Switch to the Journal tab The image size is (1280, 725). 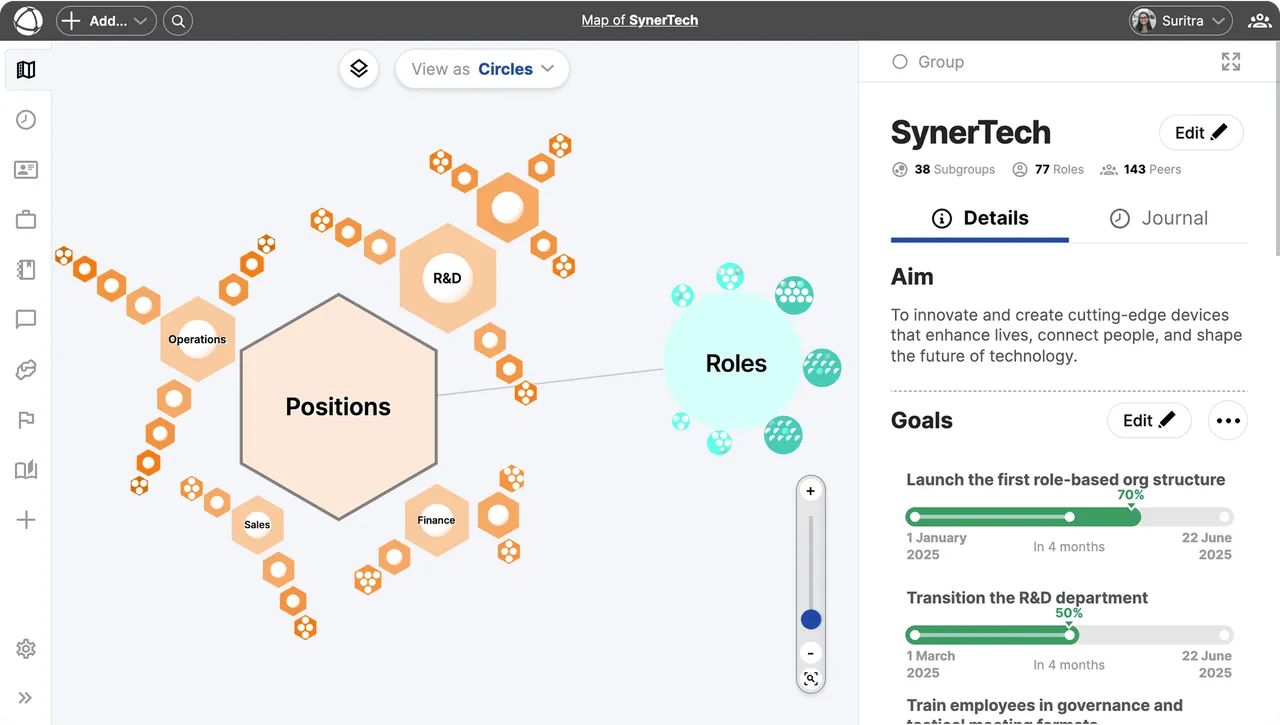click(1159, 218)
